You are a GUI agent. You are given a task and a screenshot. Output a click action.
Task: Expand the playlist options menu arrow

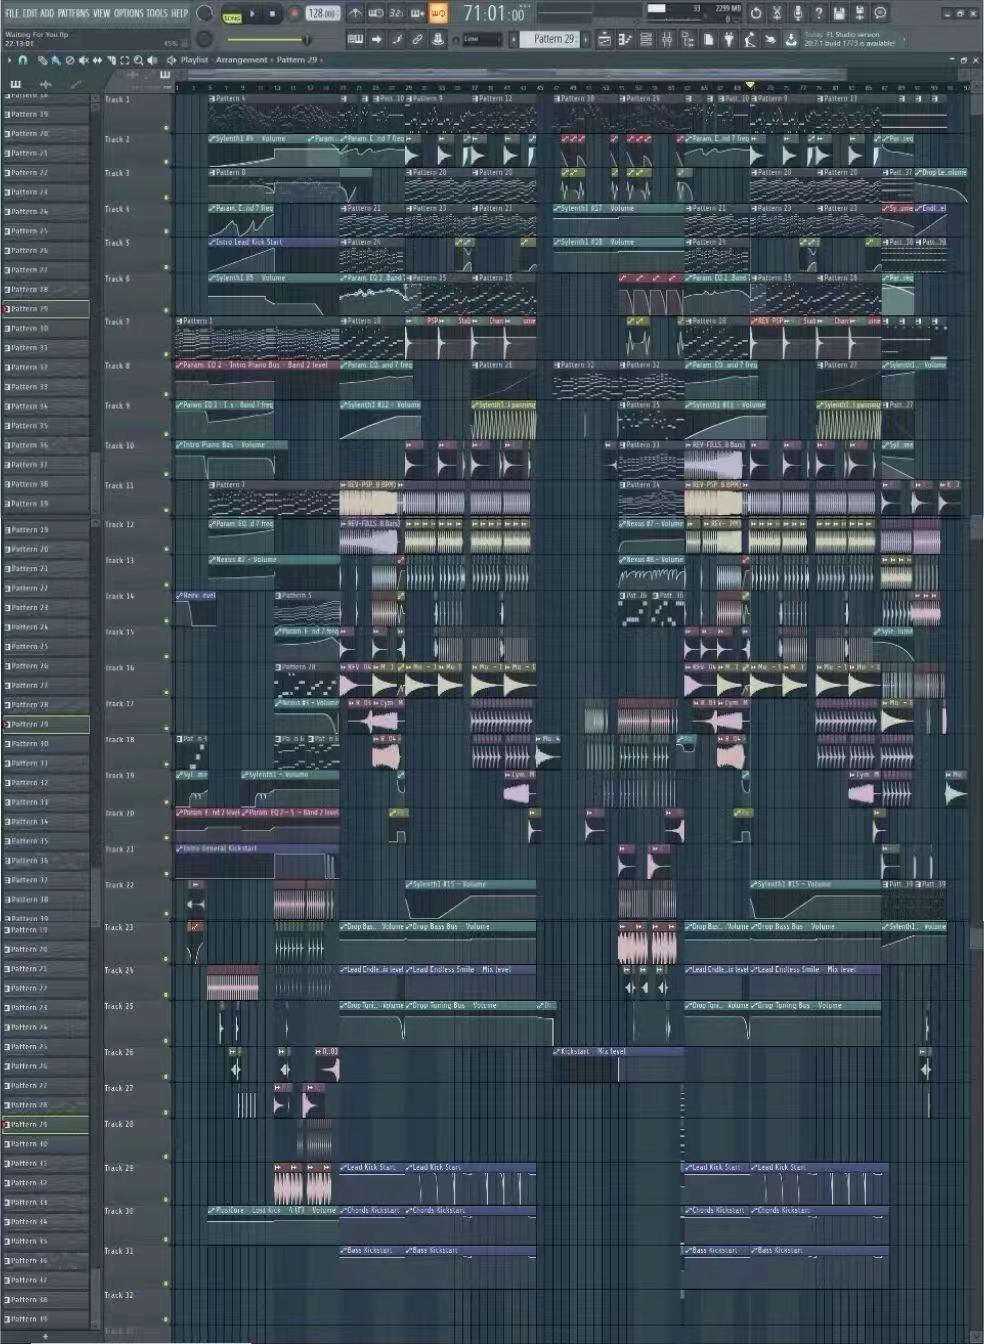pyautogui.click(x=9, y=60)
